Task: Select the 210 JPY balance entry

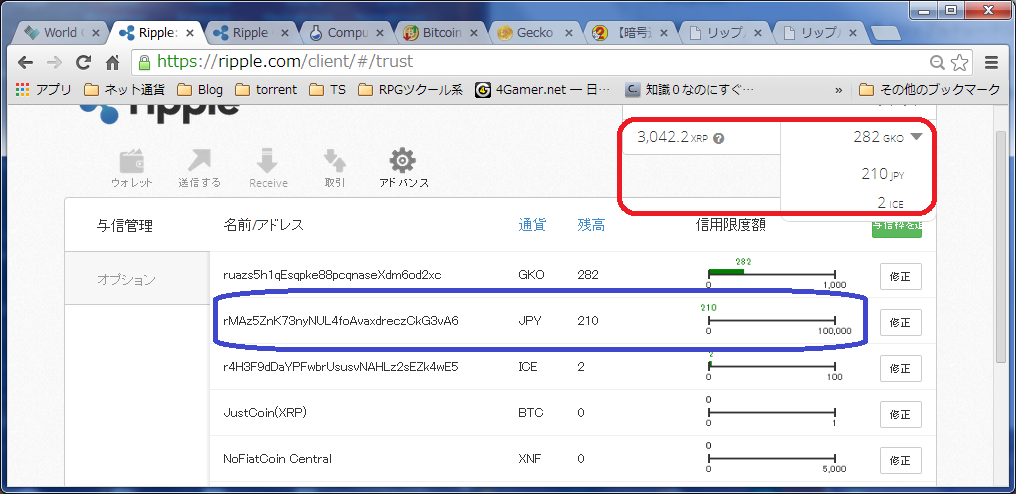Action: 883,174
